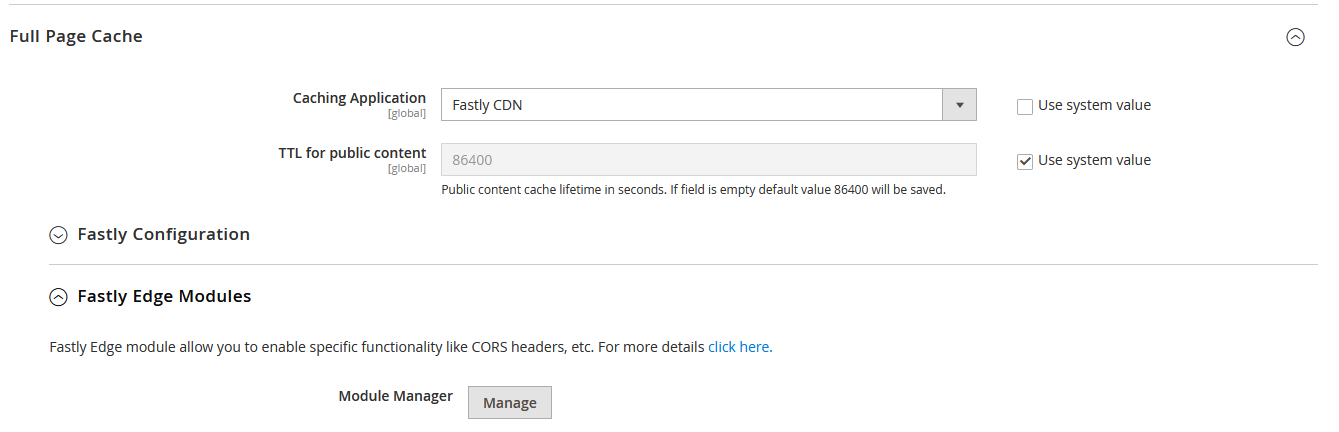Open the 'click here' details link
The width and height of the screenshot is (1339, 432).
click(x=738, y=347)
